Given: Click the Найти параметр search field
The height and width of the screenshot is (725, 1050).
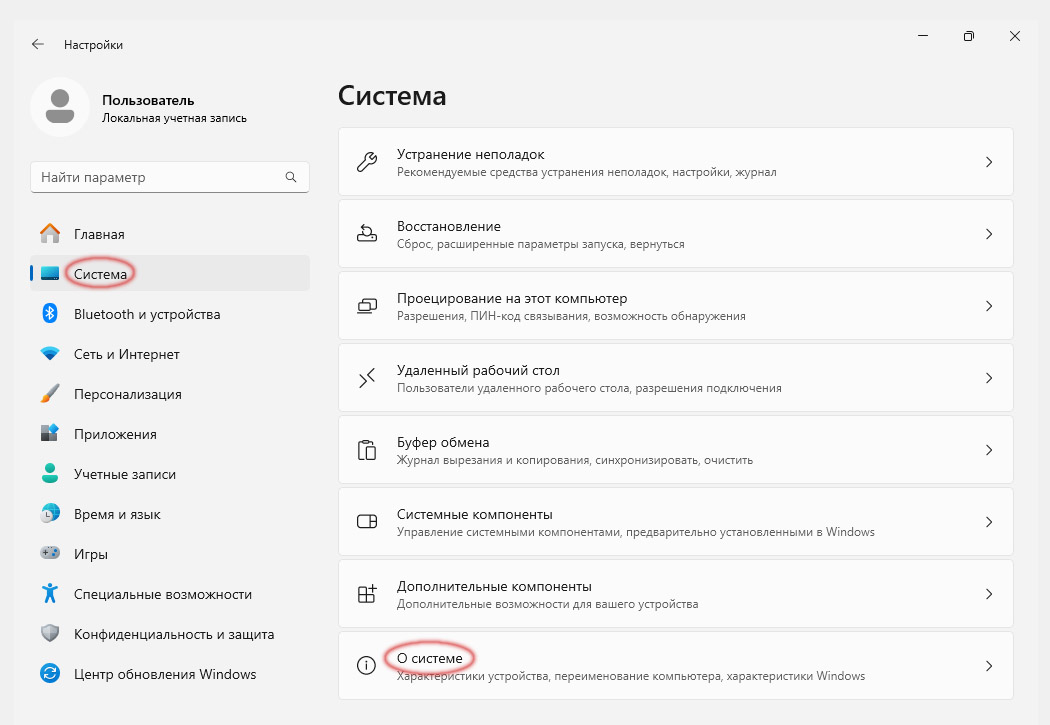Looking at the screenshot, I should click(170, 176).
